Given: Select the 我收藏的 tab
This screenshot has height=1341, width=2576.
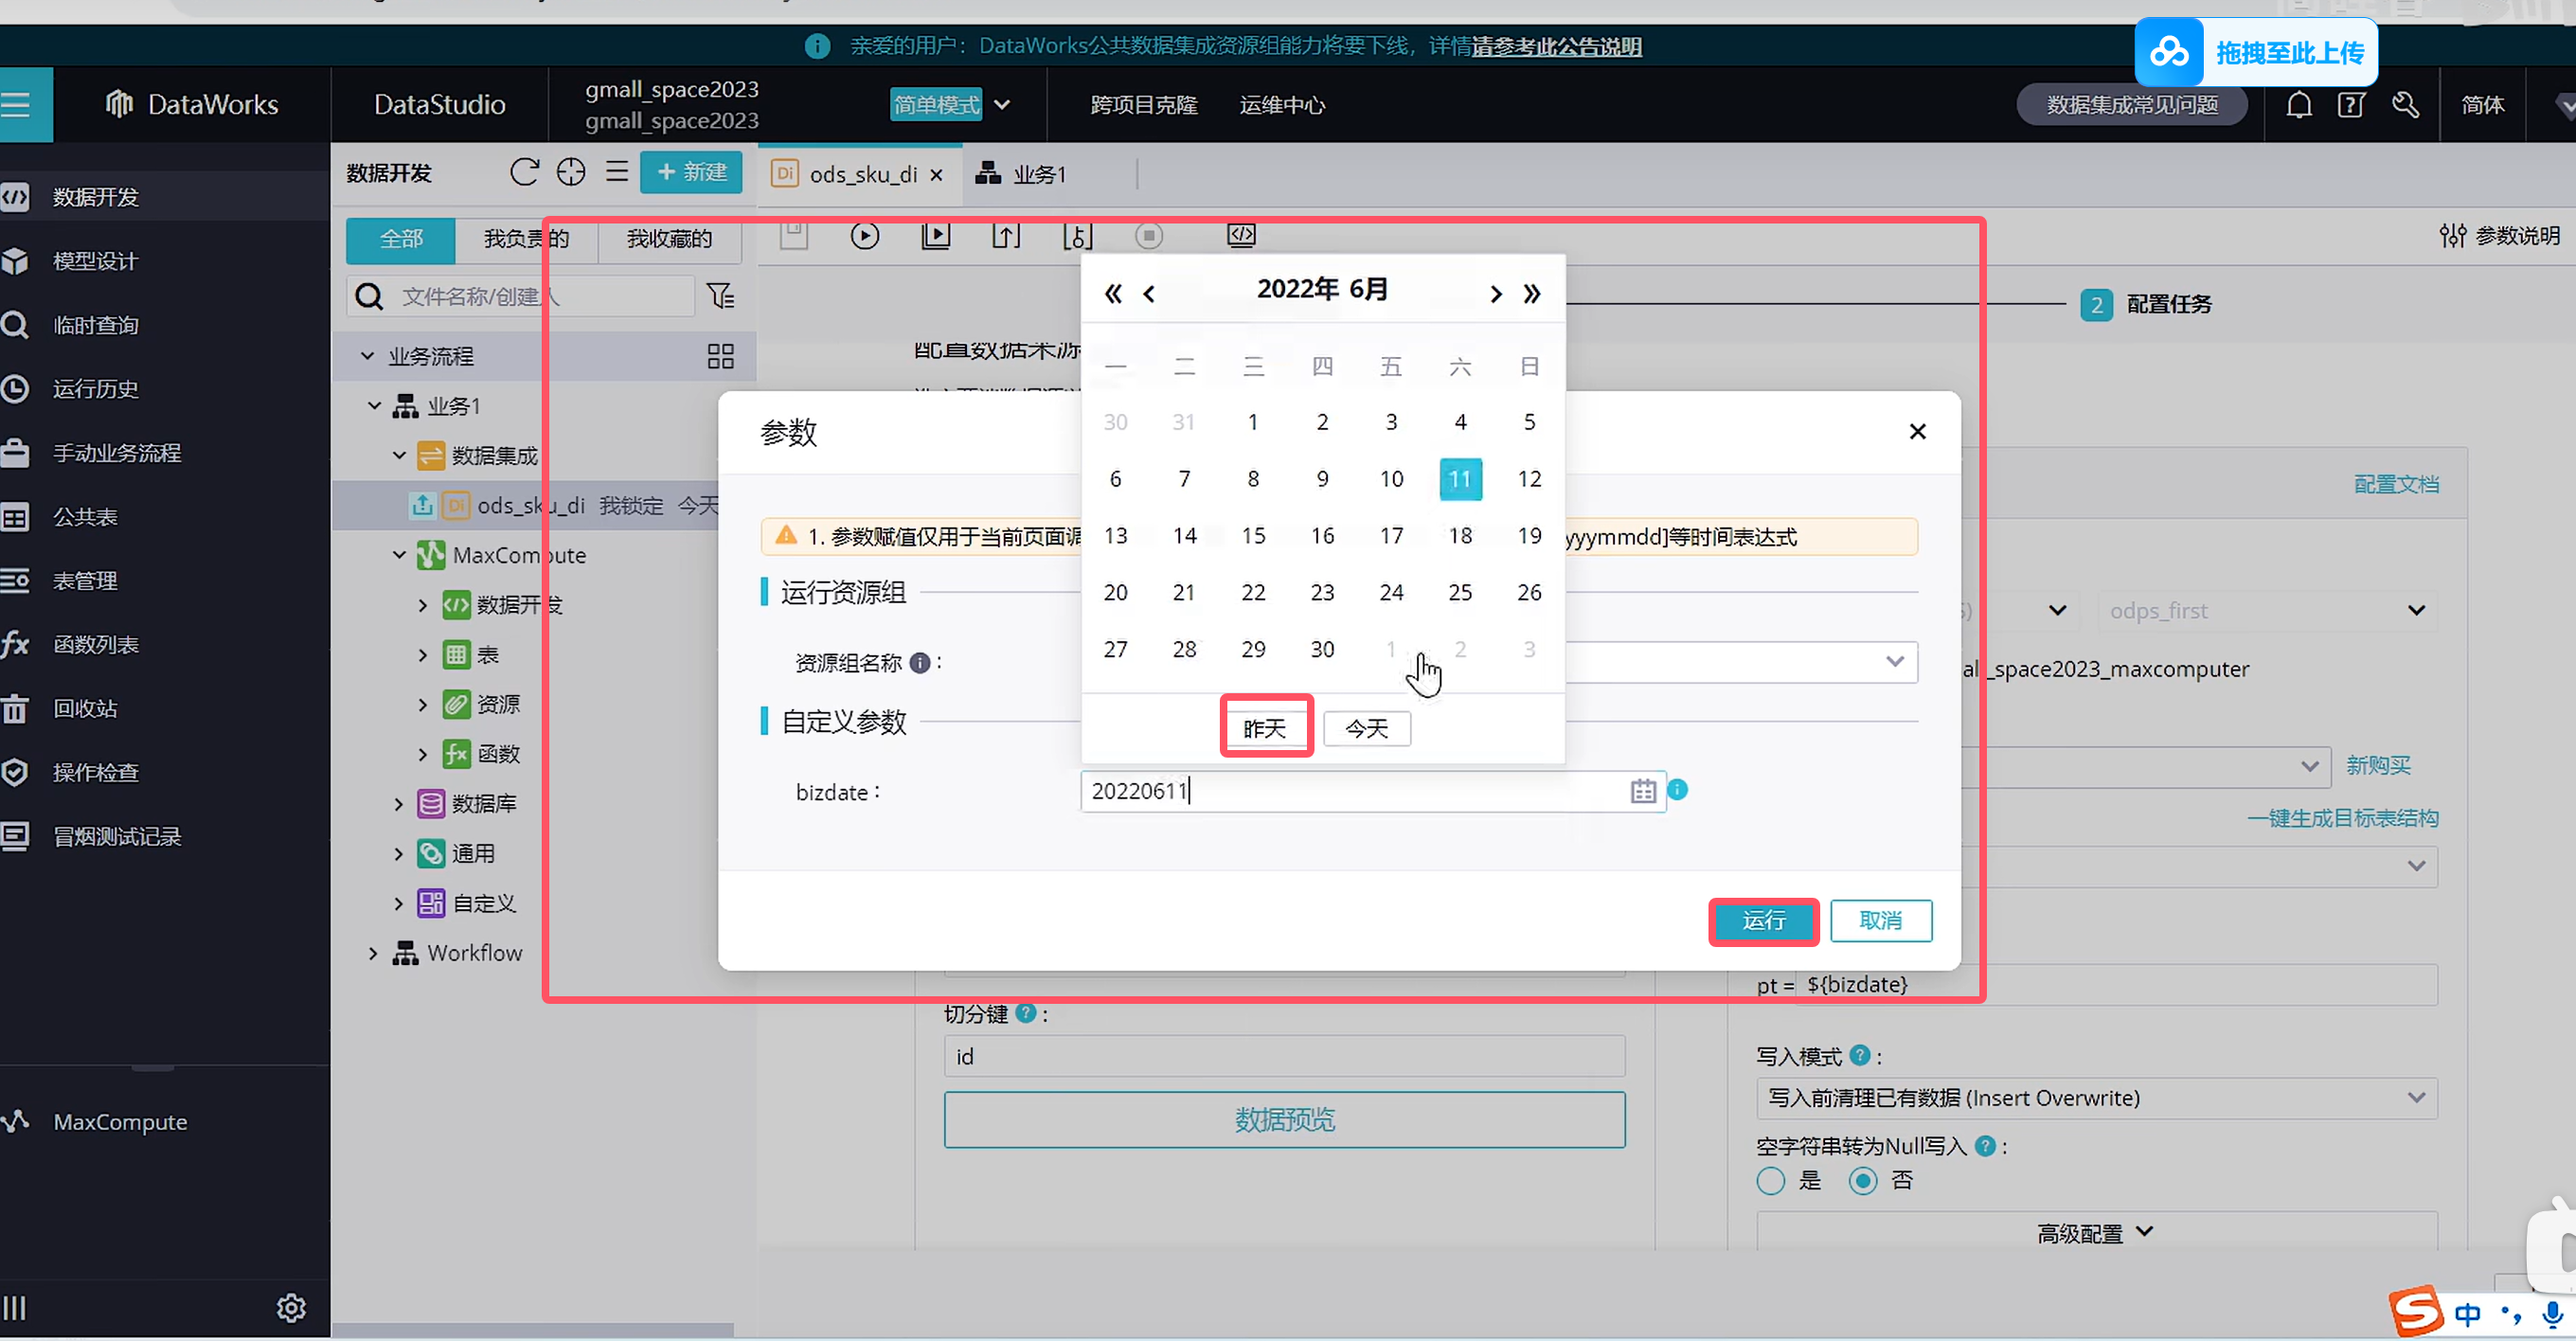Looking at the screenshot, I should click(x=669, y=239).
